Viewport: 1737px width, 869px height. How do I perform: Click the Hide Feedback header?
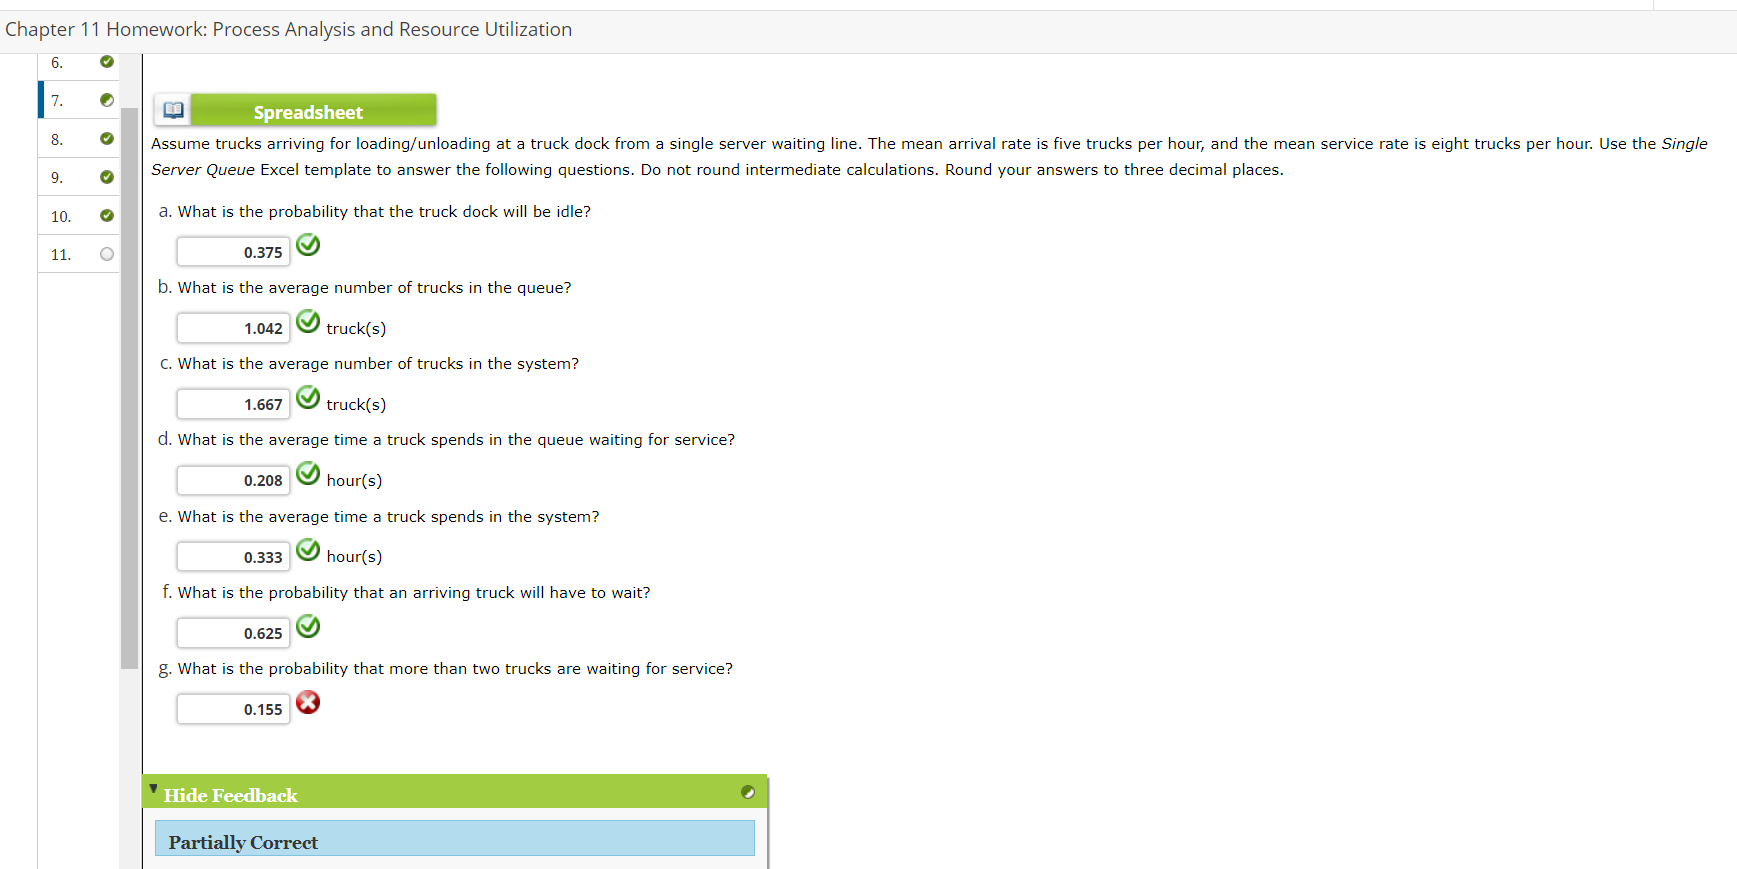(x=230, y=794)
